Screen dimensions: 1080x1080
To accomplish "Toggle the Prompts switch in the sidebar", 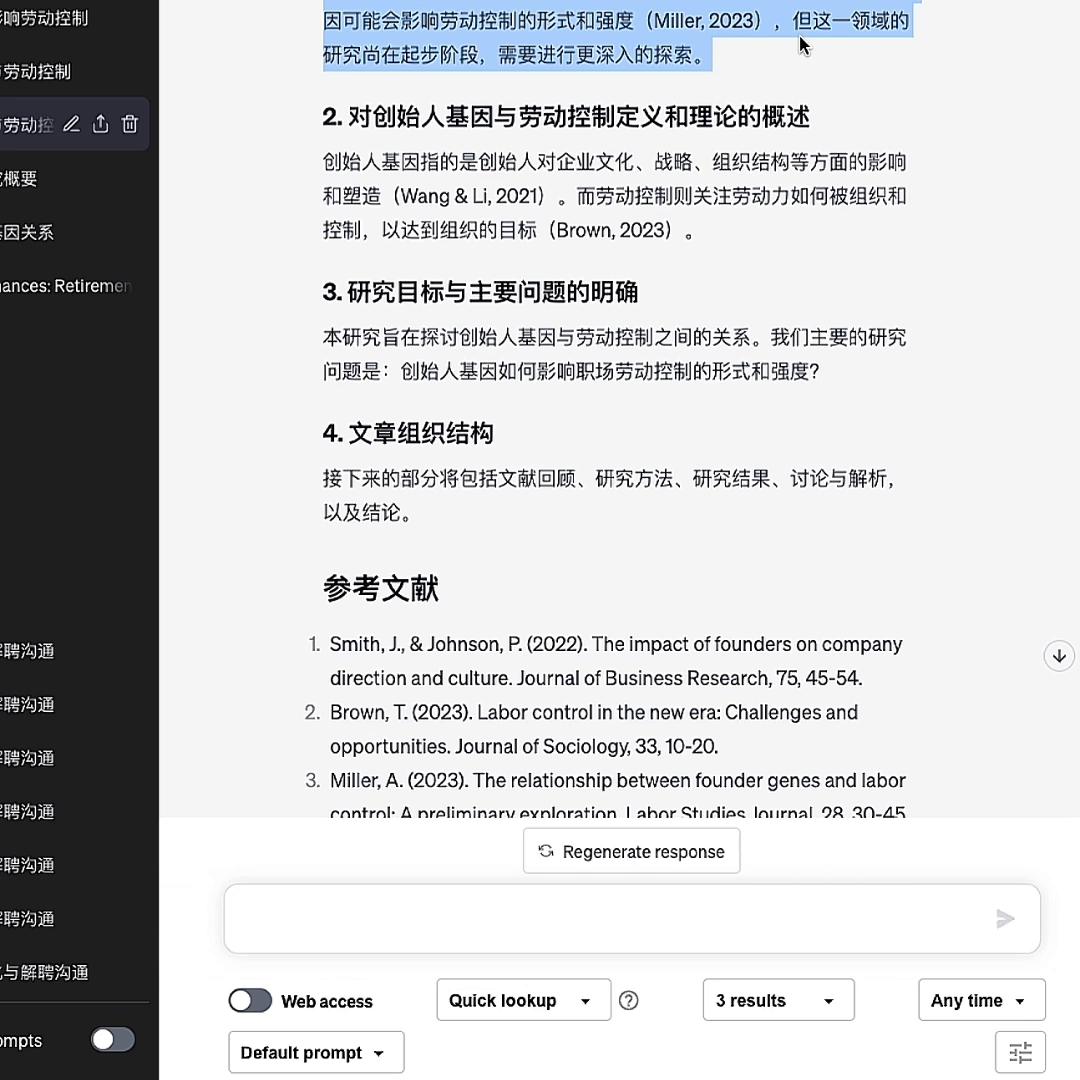I will tap(112, 1040).
